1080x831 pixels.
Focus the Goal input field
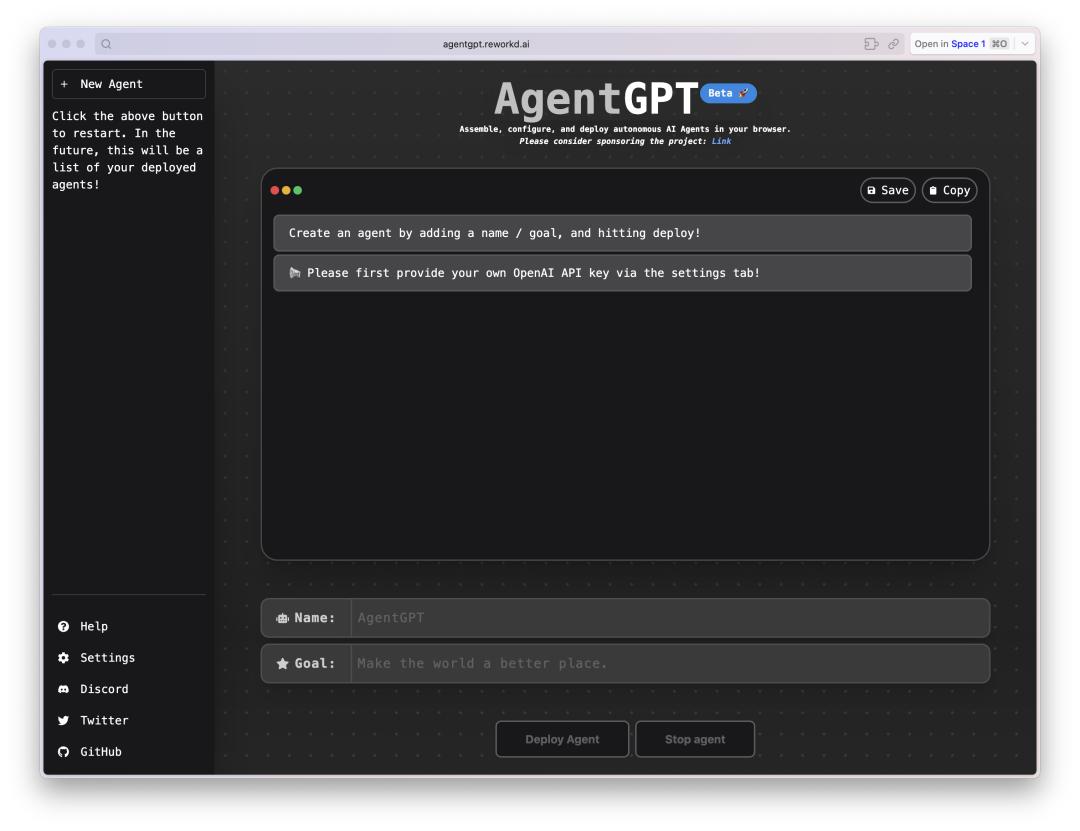[670, 664]
